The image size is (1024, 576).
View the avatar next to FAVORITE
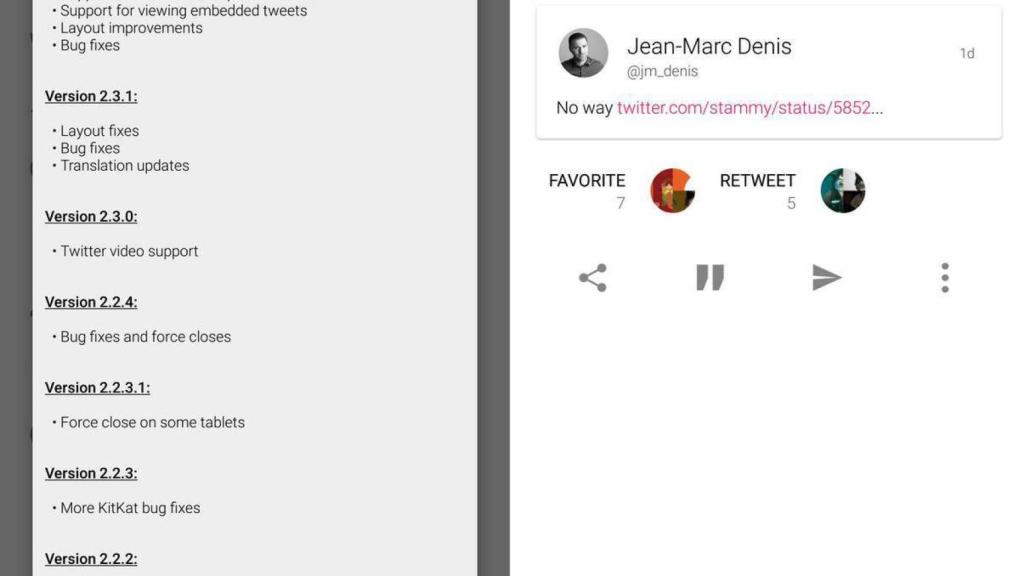[x=672, y=190]
